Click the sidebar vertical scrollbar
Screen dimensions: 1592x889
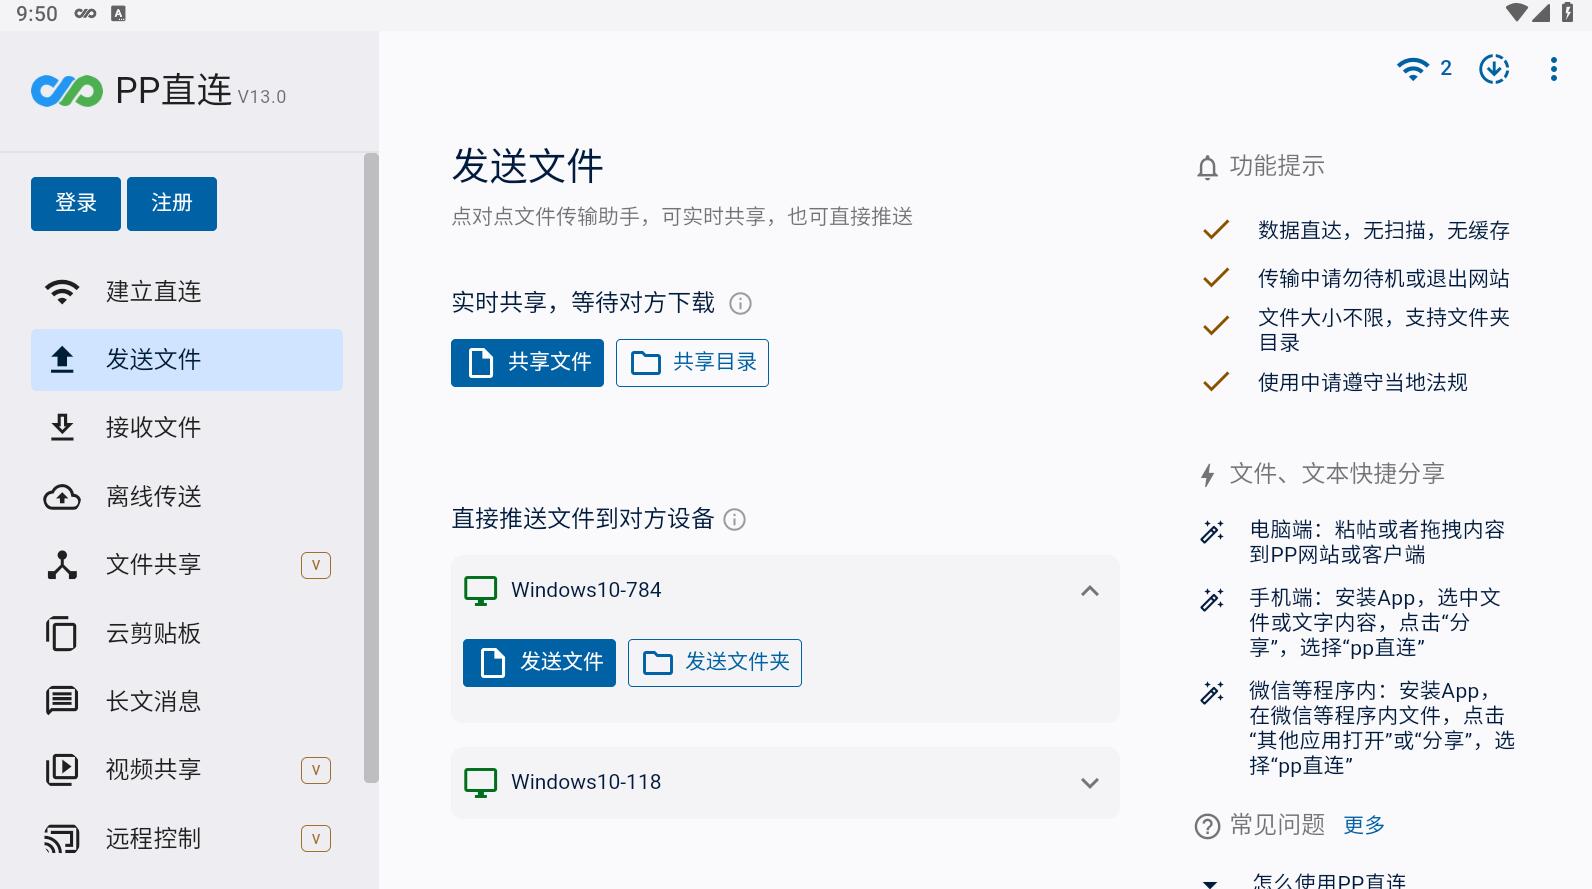(x=371, y=468)
